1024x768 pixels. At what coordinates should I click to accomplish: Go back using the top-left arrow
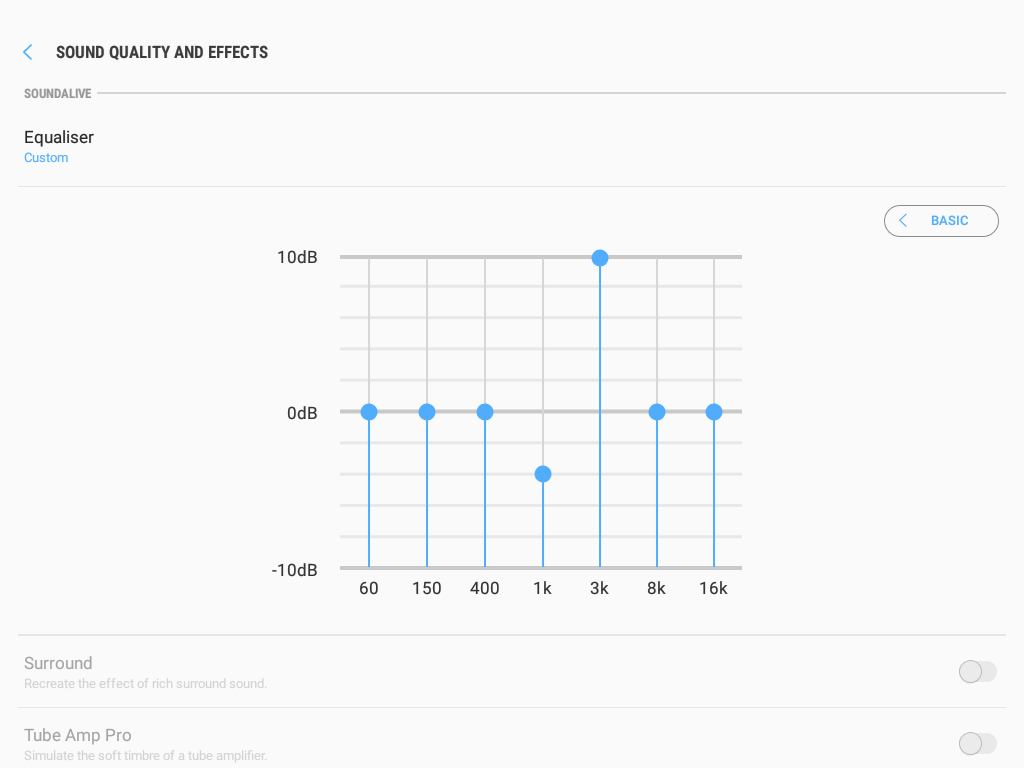[x=27, y=52]
